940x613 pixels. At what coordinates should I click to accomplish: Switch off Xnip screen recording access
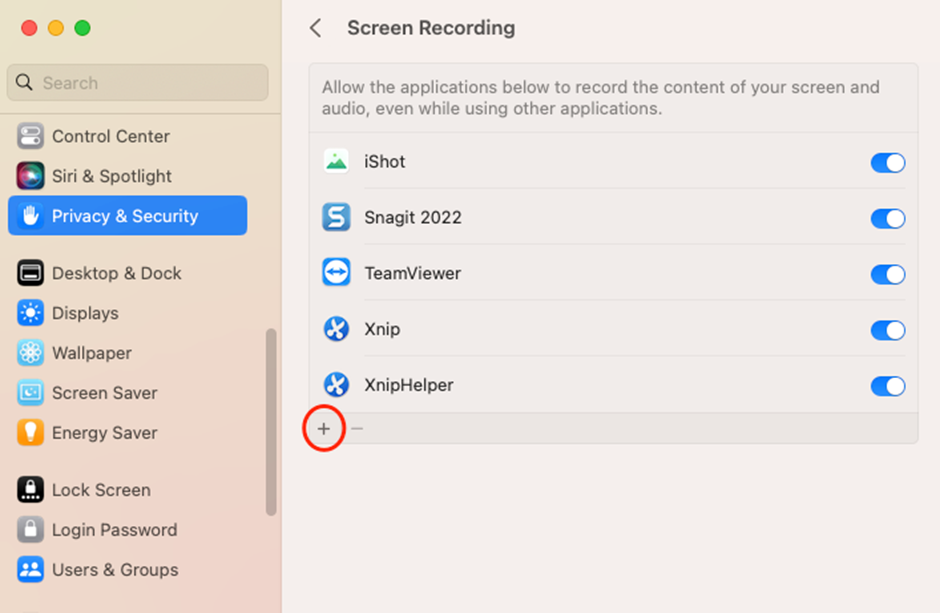point(887,330)
